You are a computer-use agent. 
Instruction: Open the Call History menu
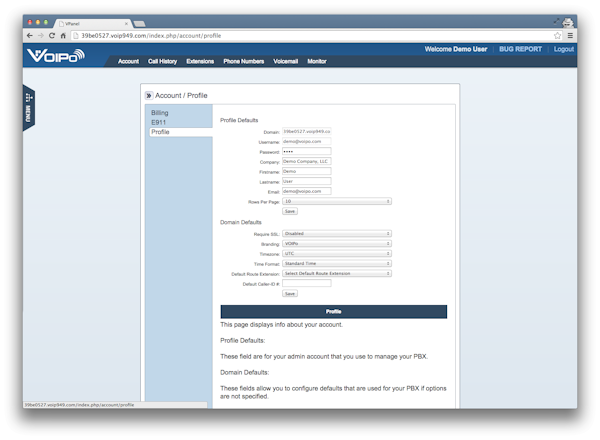click(162, 61)
